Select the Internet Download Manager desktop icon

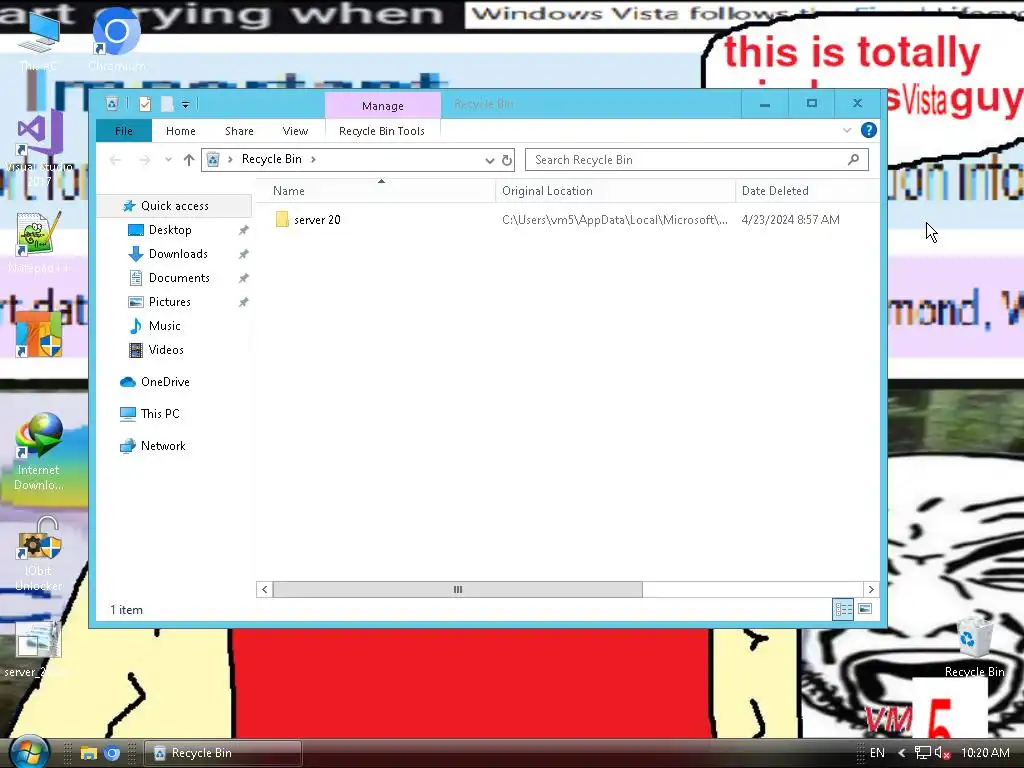(x=39, y=452)
